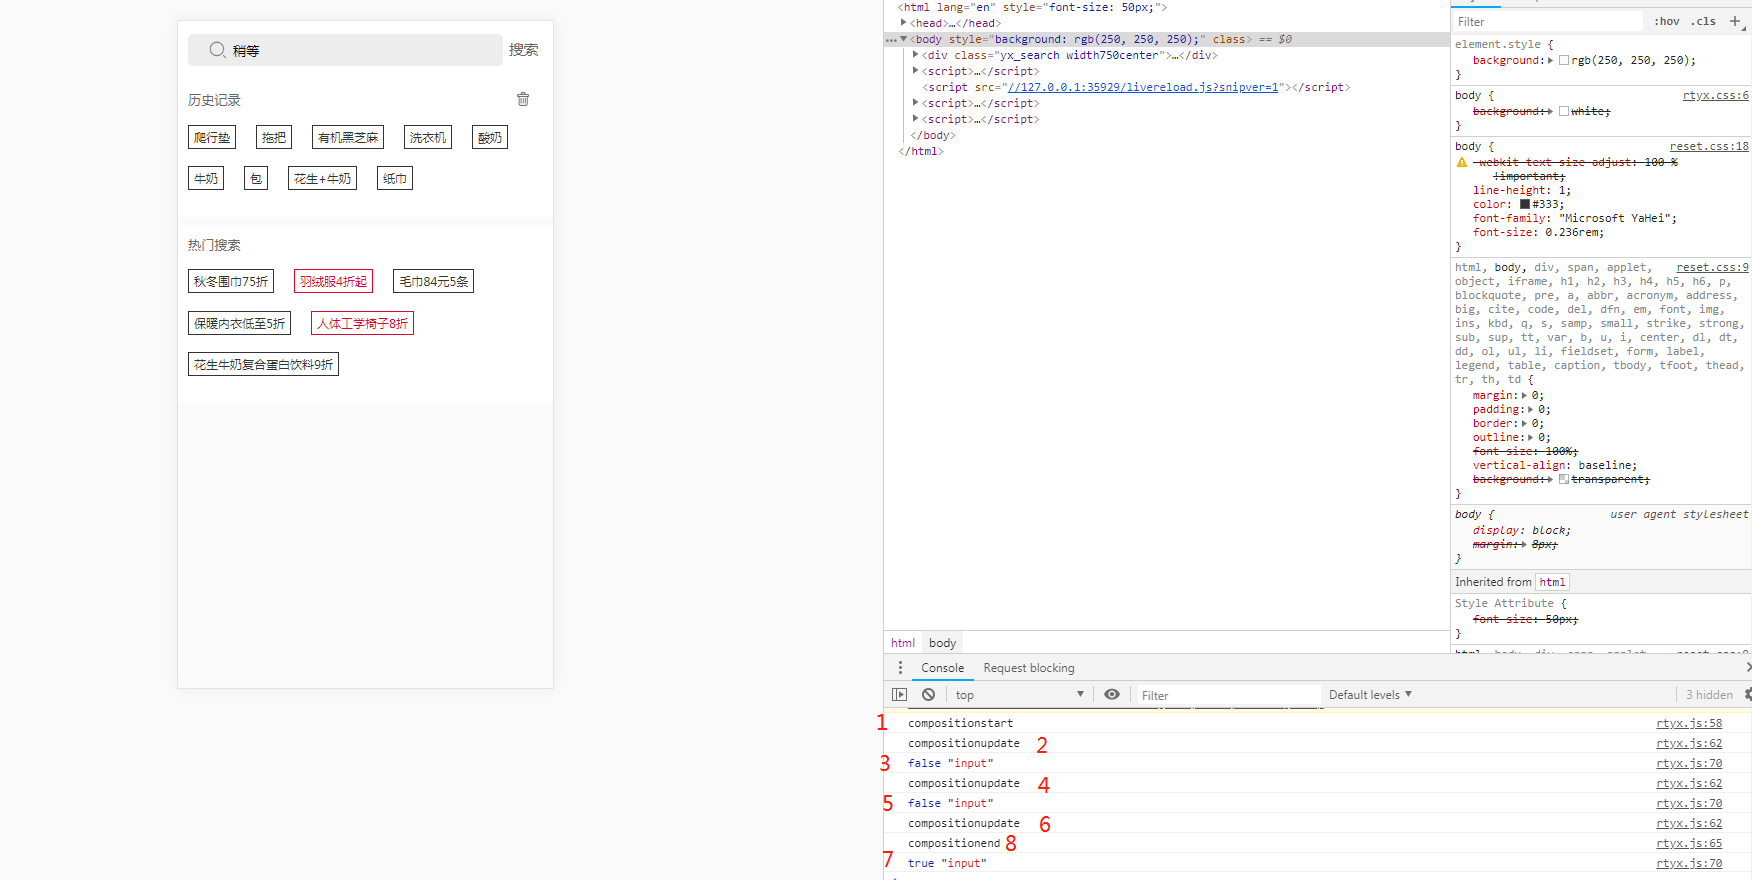
Task: Select html in the breadcrumb
Action: click(903, 643)
